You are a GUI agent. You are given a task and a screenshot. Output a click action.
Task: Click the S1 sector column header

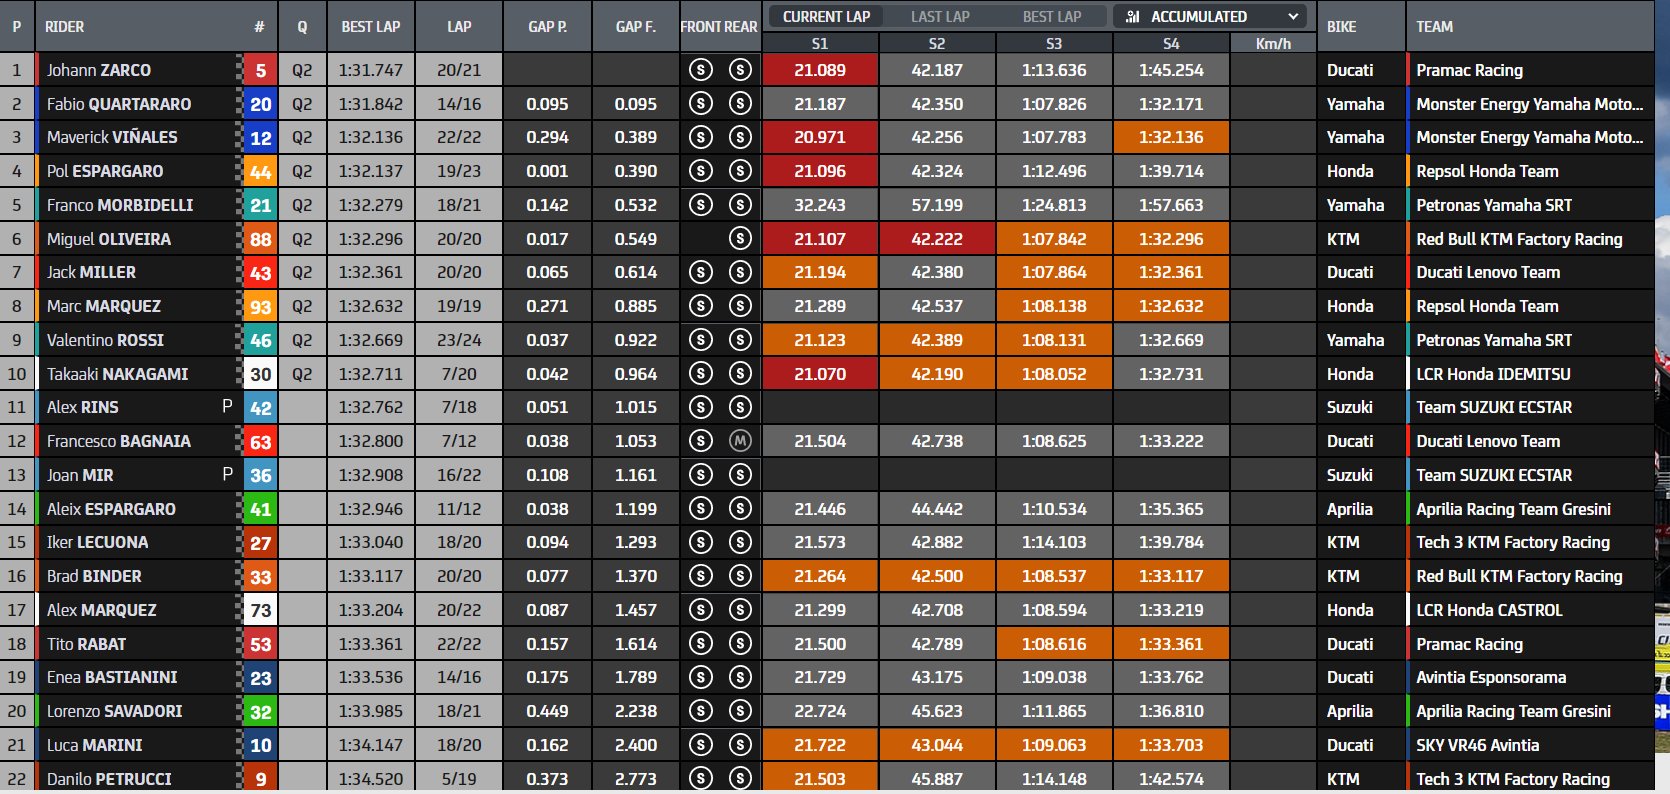[x=820, y=43]
